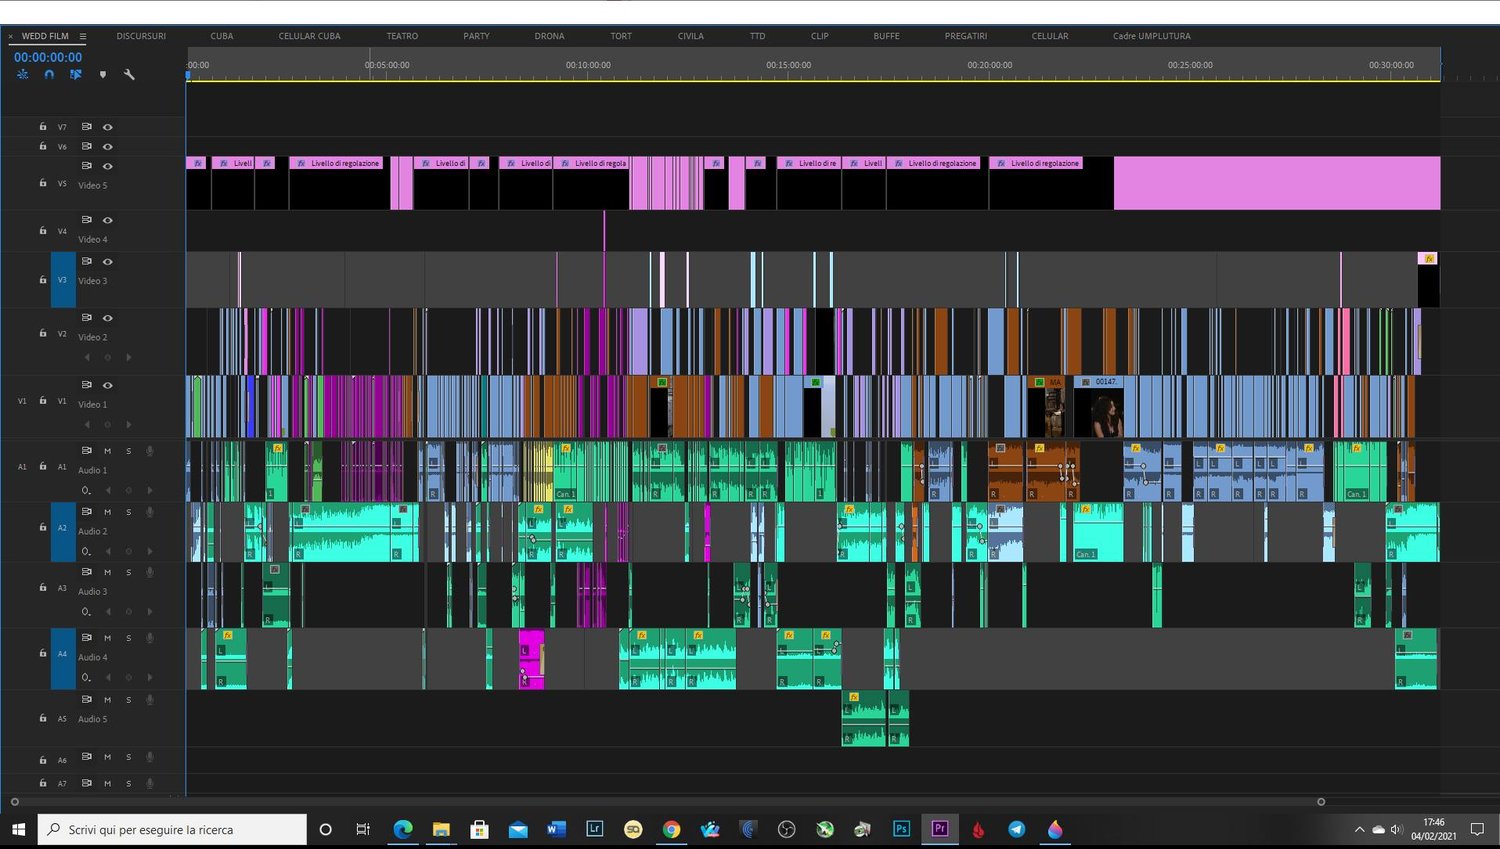Open Audio 2 keyframe display options

(86, 551)
